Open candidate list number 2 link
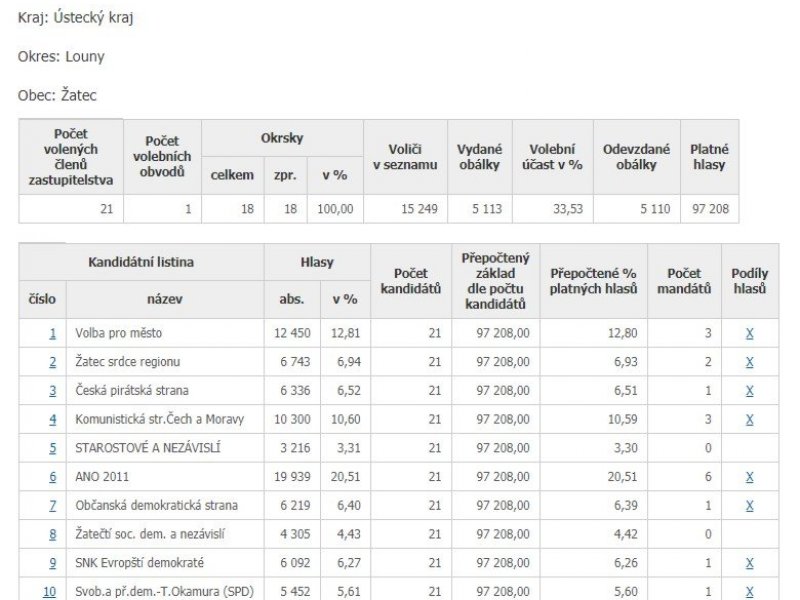800x600 pixels. click(x=53, y=362)
